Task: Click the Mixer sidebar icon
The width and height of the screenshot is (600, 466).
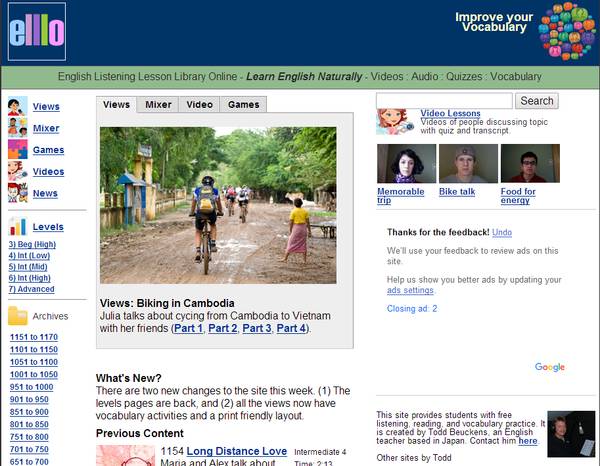Action: point(17,128)
